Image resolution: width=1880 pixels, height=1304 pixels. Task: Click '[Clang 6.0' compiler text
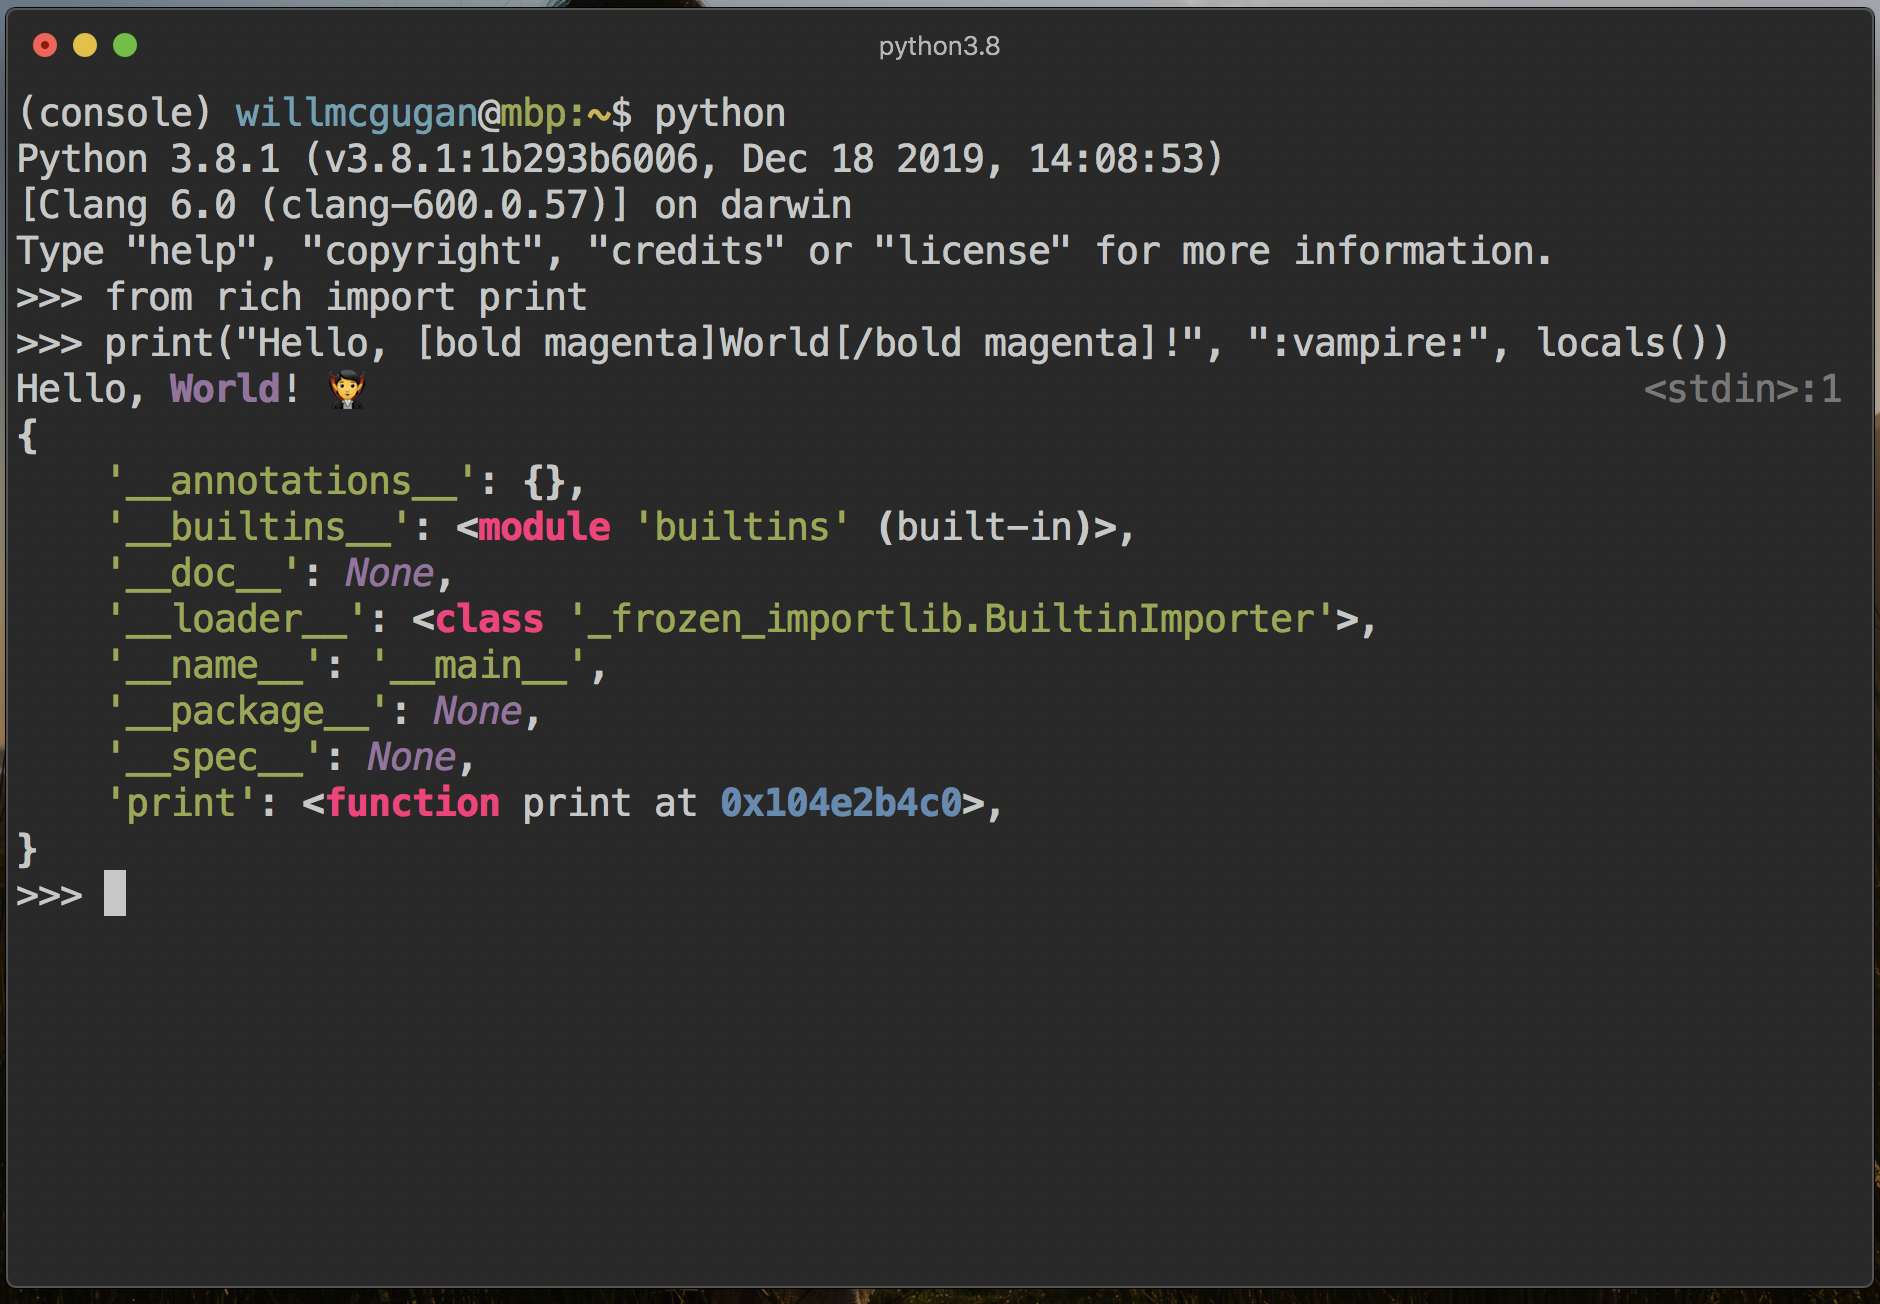[x=127, y=205]
